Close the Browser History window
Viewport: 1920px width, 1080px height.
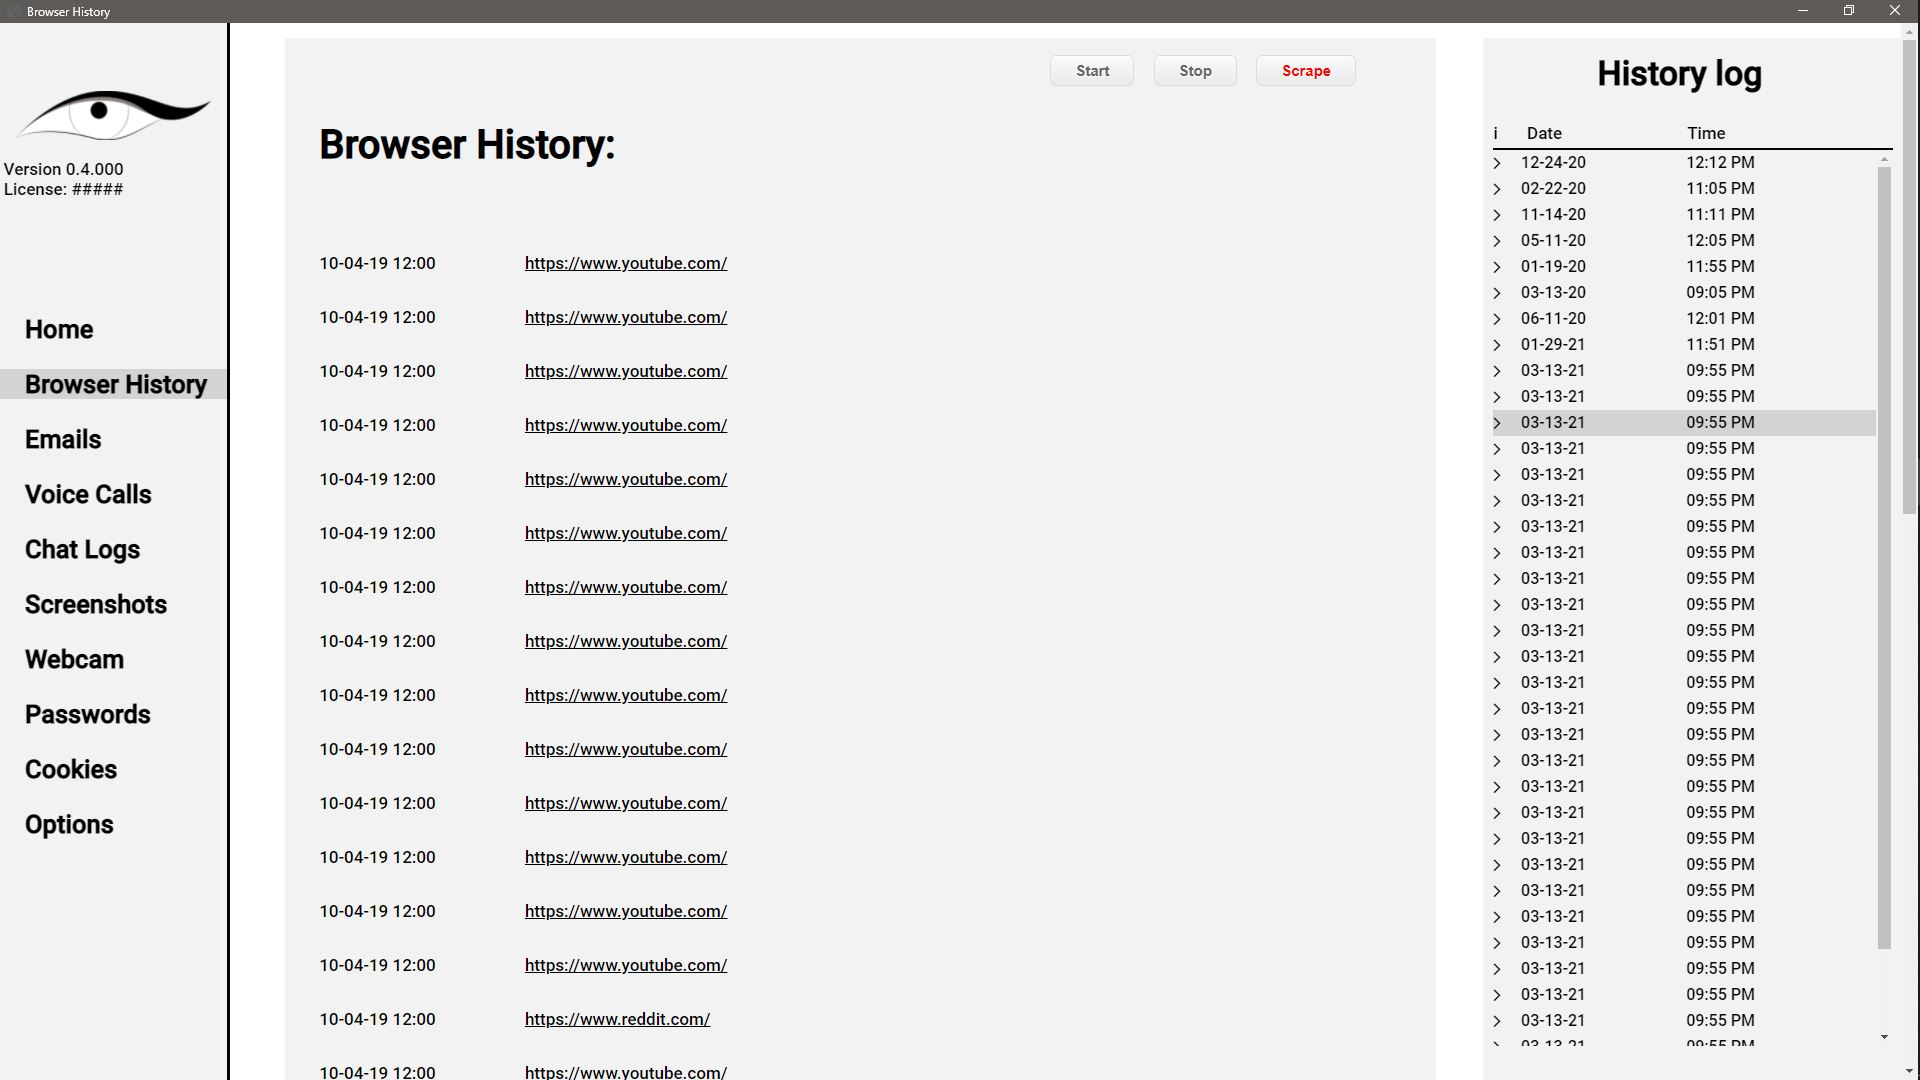(x=1895, y=11)
